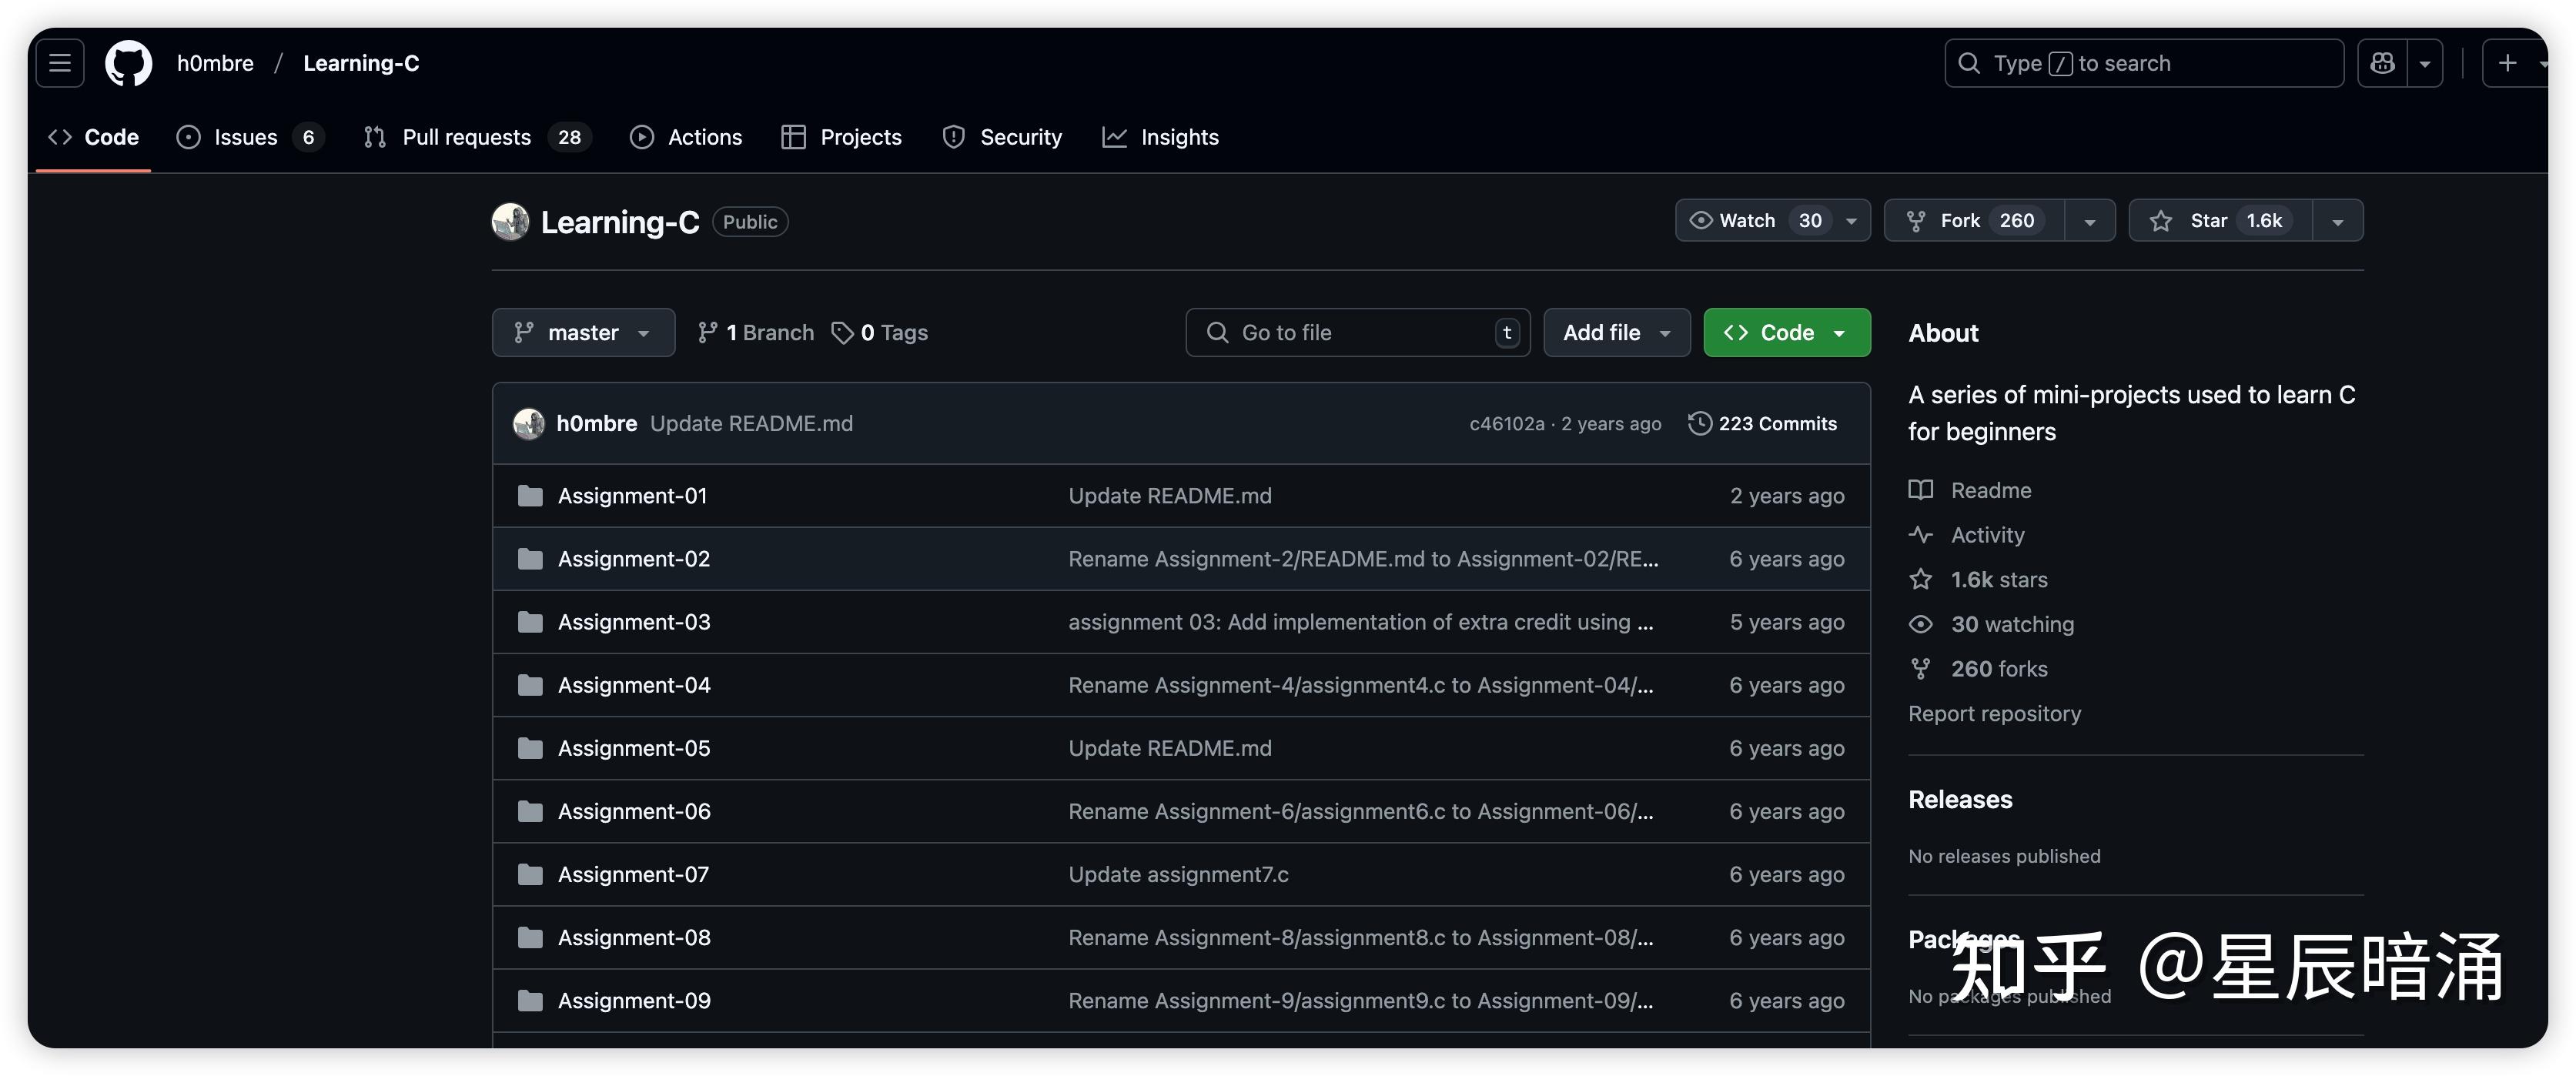Screen dimensions: 2576x1076
Task: Open the Assignment-02 folder
Action: 634,558
